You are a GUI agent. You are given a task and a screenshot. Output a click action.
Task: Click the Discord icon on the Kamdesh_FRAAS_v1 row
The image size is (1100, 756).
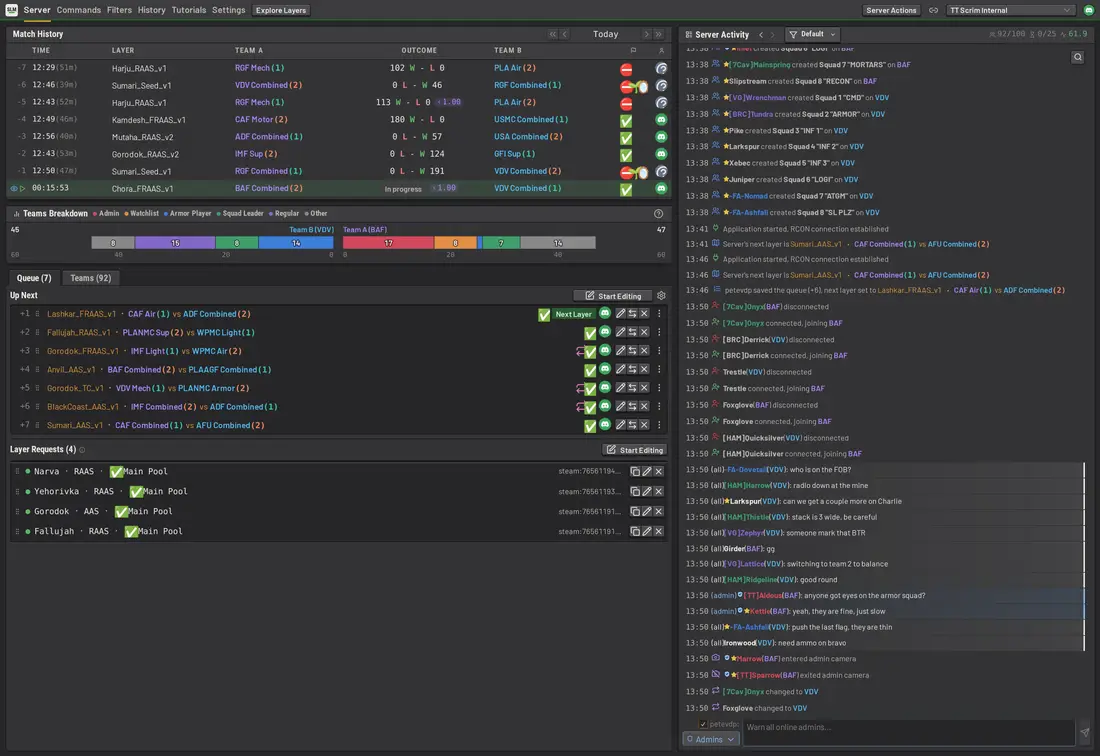pos(661,119)
